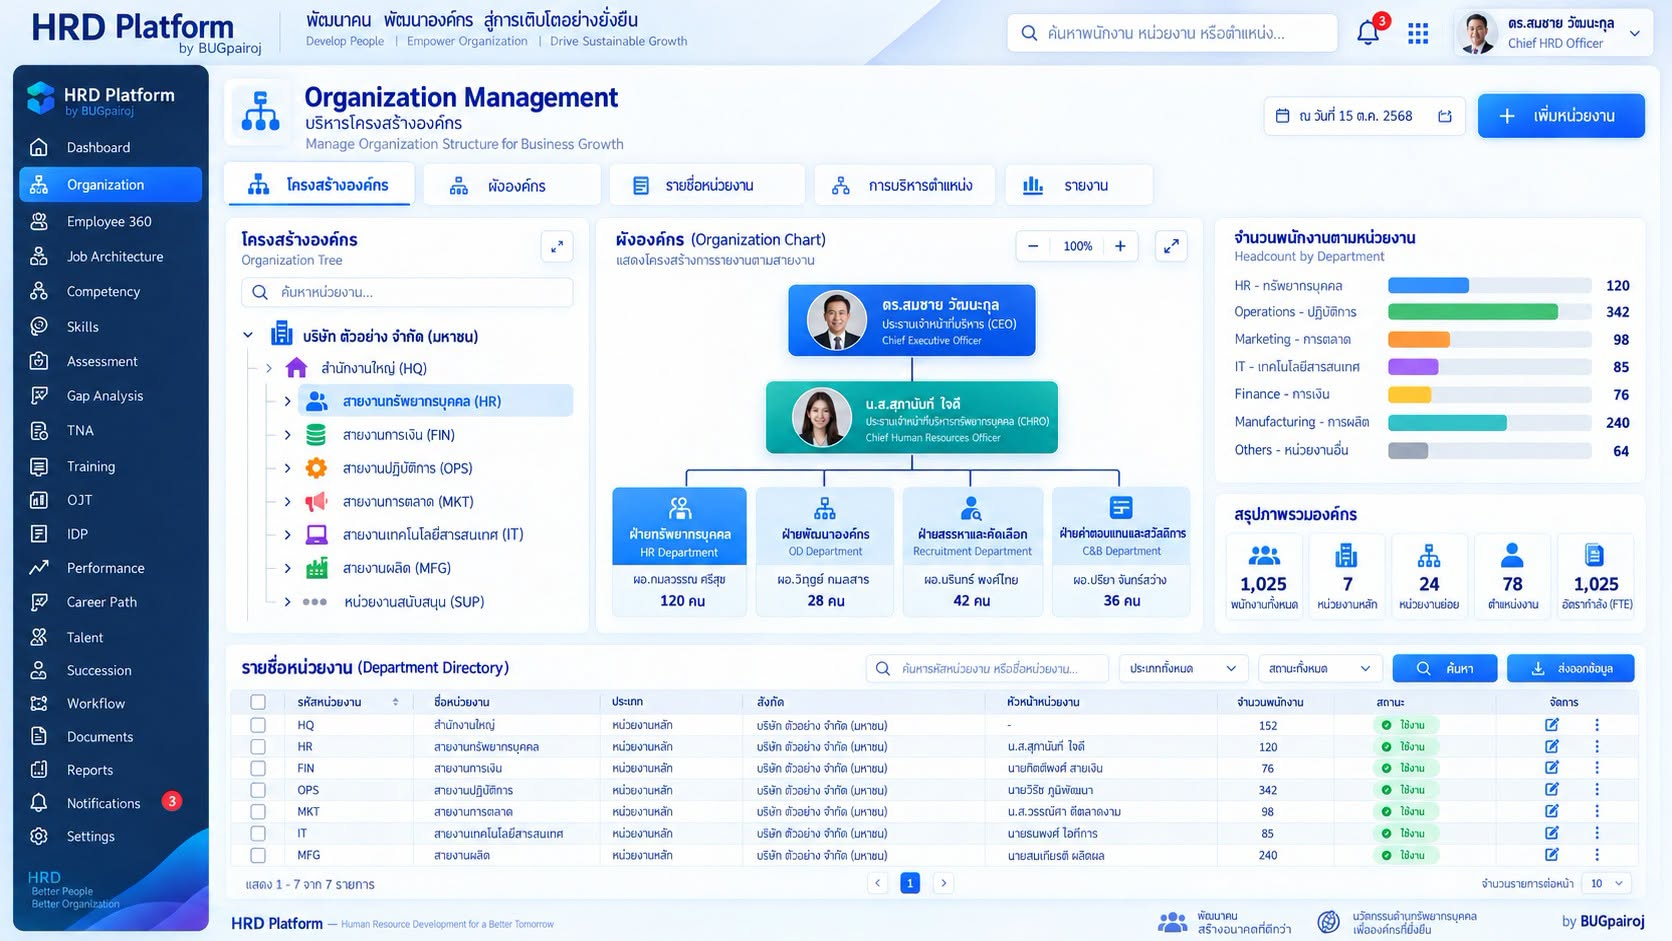Click the Operations headcount bar
Viewport: 1672px width, 941px height.
pyautogui.click(x=1473, y=312)
